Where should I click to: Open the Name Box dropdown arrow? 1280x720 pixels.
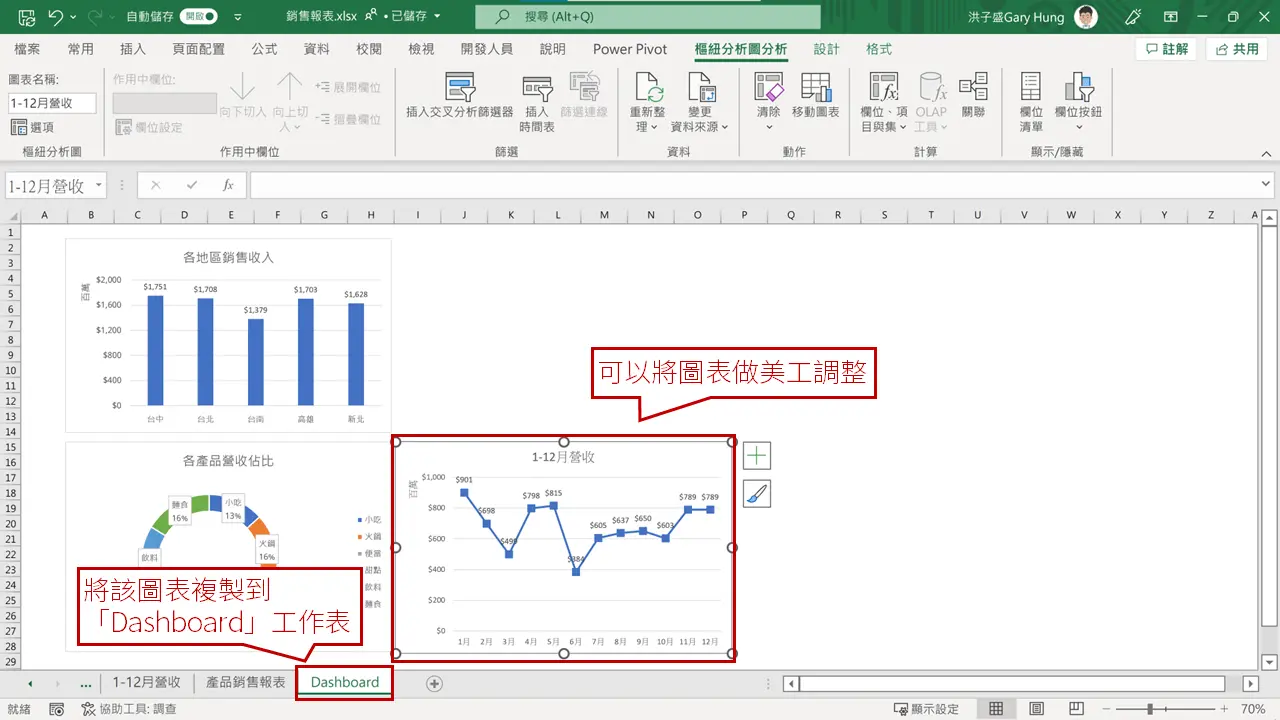click(x=98, y=185)
